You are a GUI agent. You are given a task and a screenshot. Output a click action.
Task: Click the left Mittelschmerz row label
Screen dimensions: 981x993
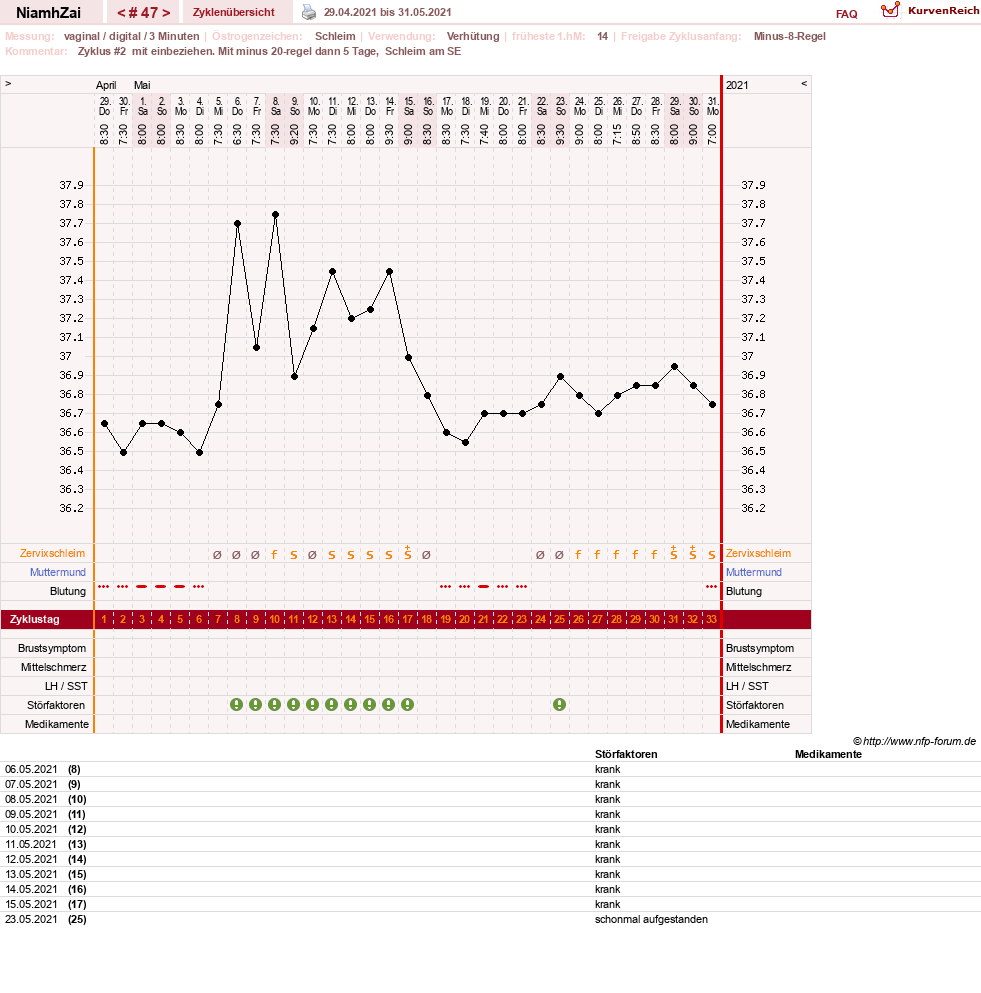click(x=53, y=667)
